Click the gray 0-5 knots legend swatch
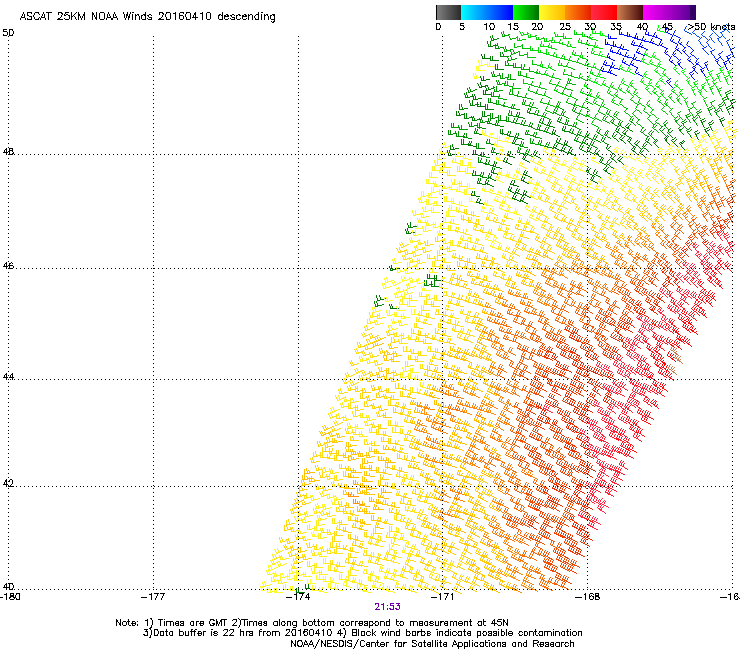 [448, 12]
